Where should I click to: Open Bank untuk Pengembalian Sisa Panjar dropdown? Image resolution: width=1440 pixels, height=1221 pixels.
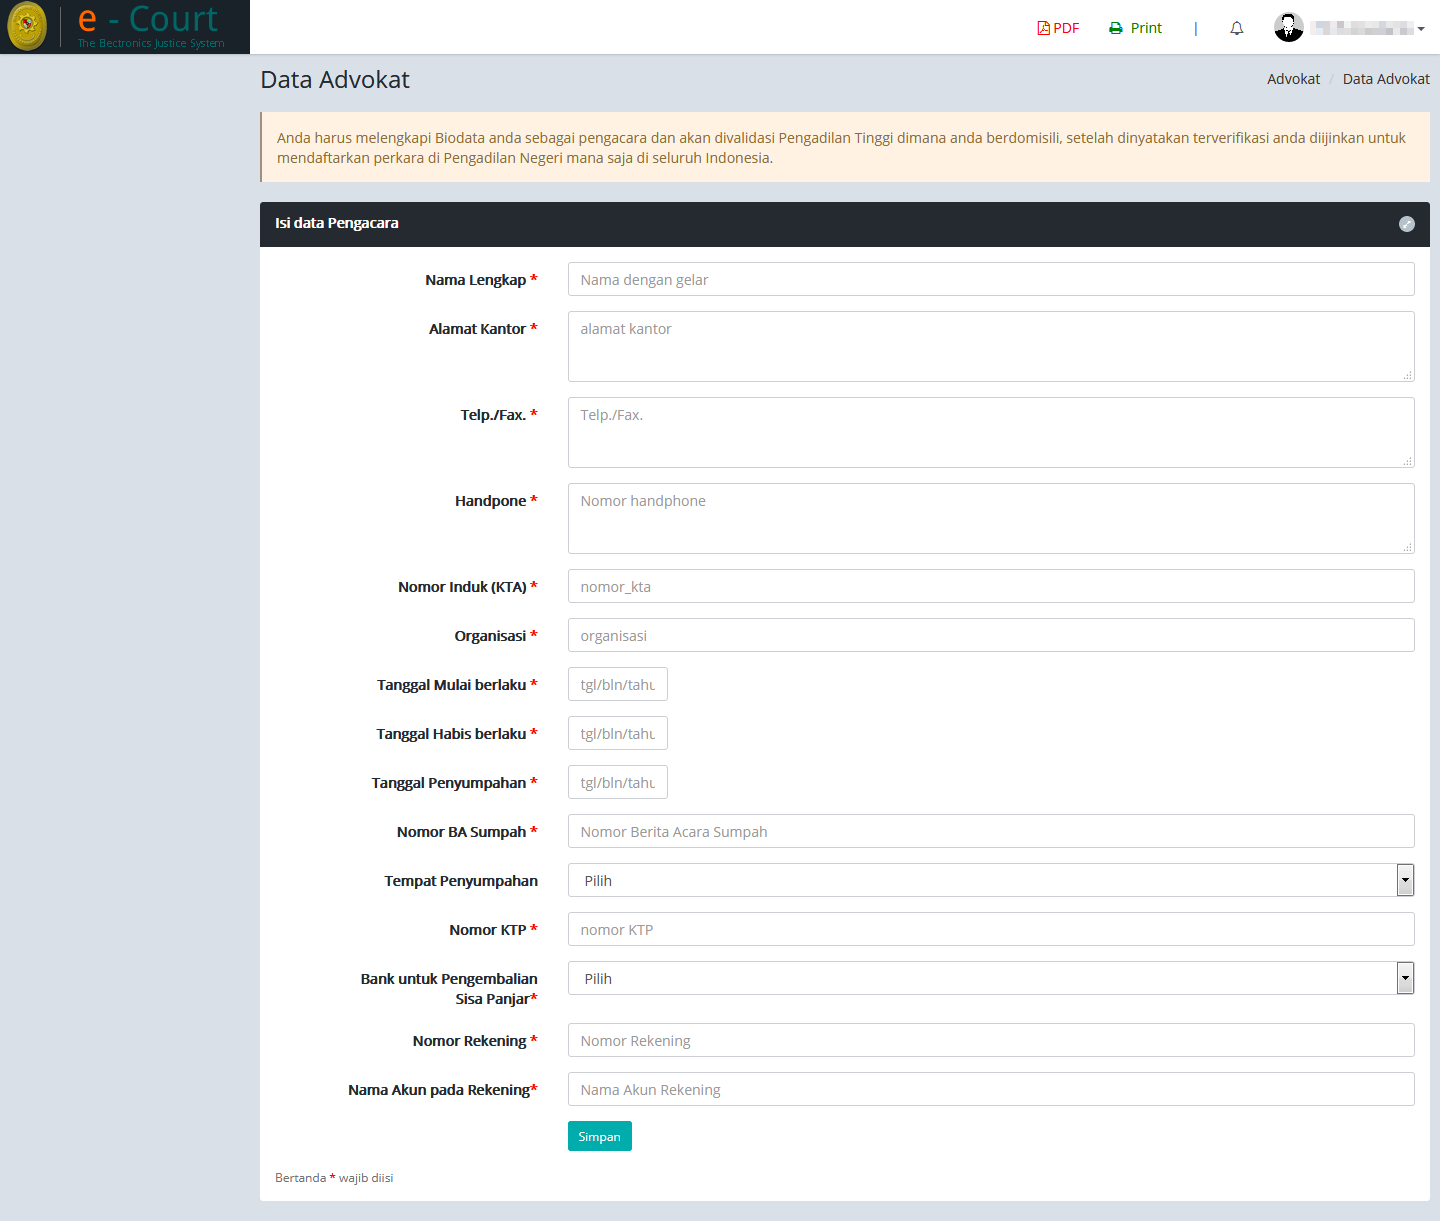pos(1405,978)
